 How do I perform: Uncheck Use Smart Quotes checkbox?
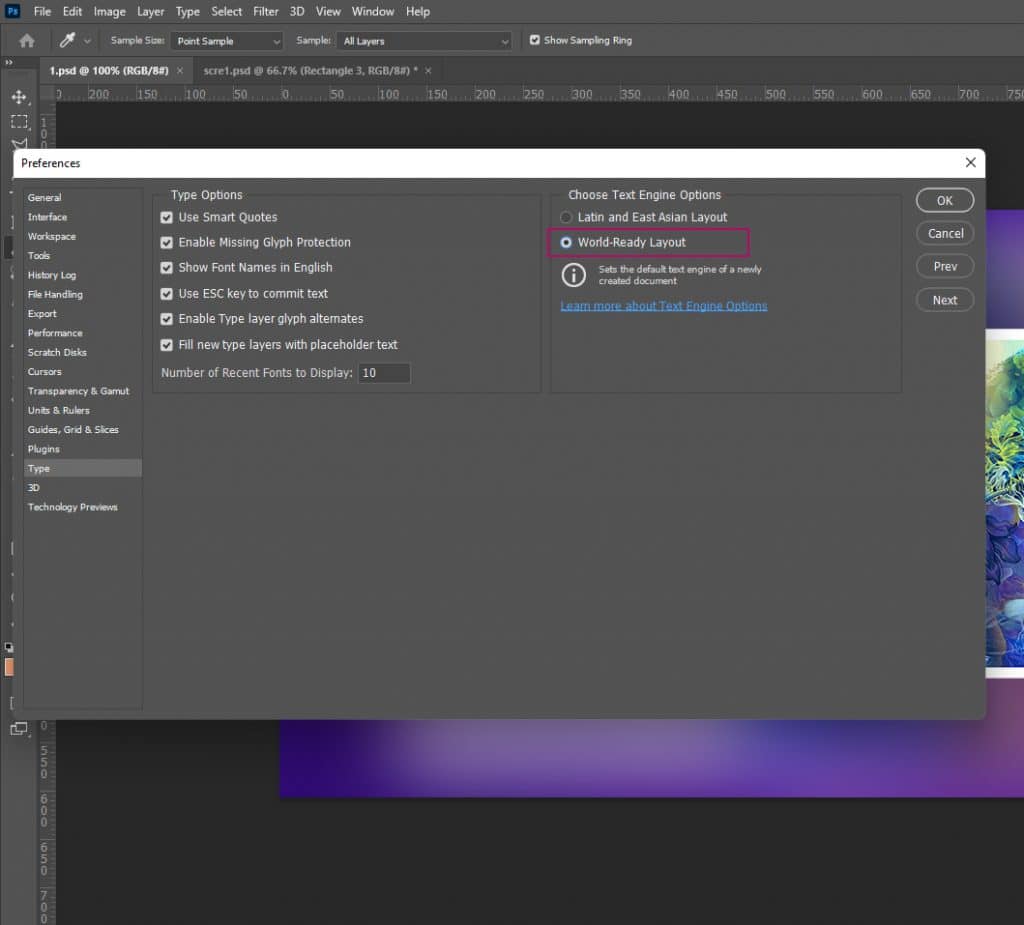coord(167,217)
